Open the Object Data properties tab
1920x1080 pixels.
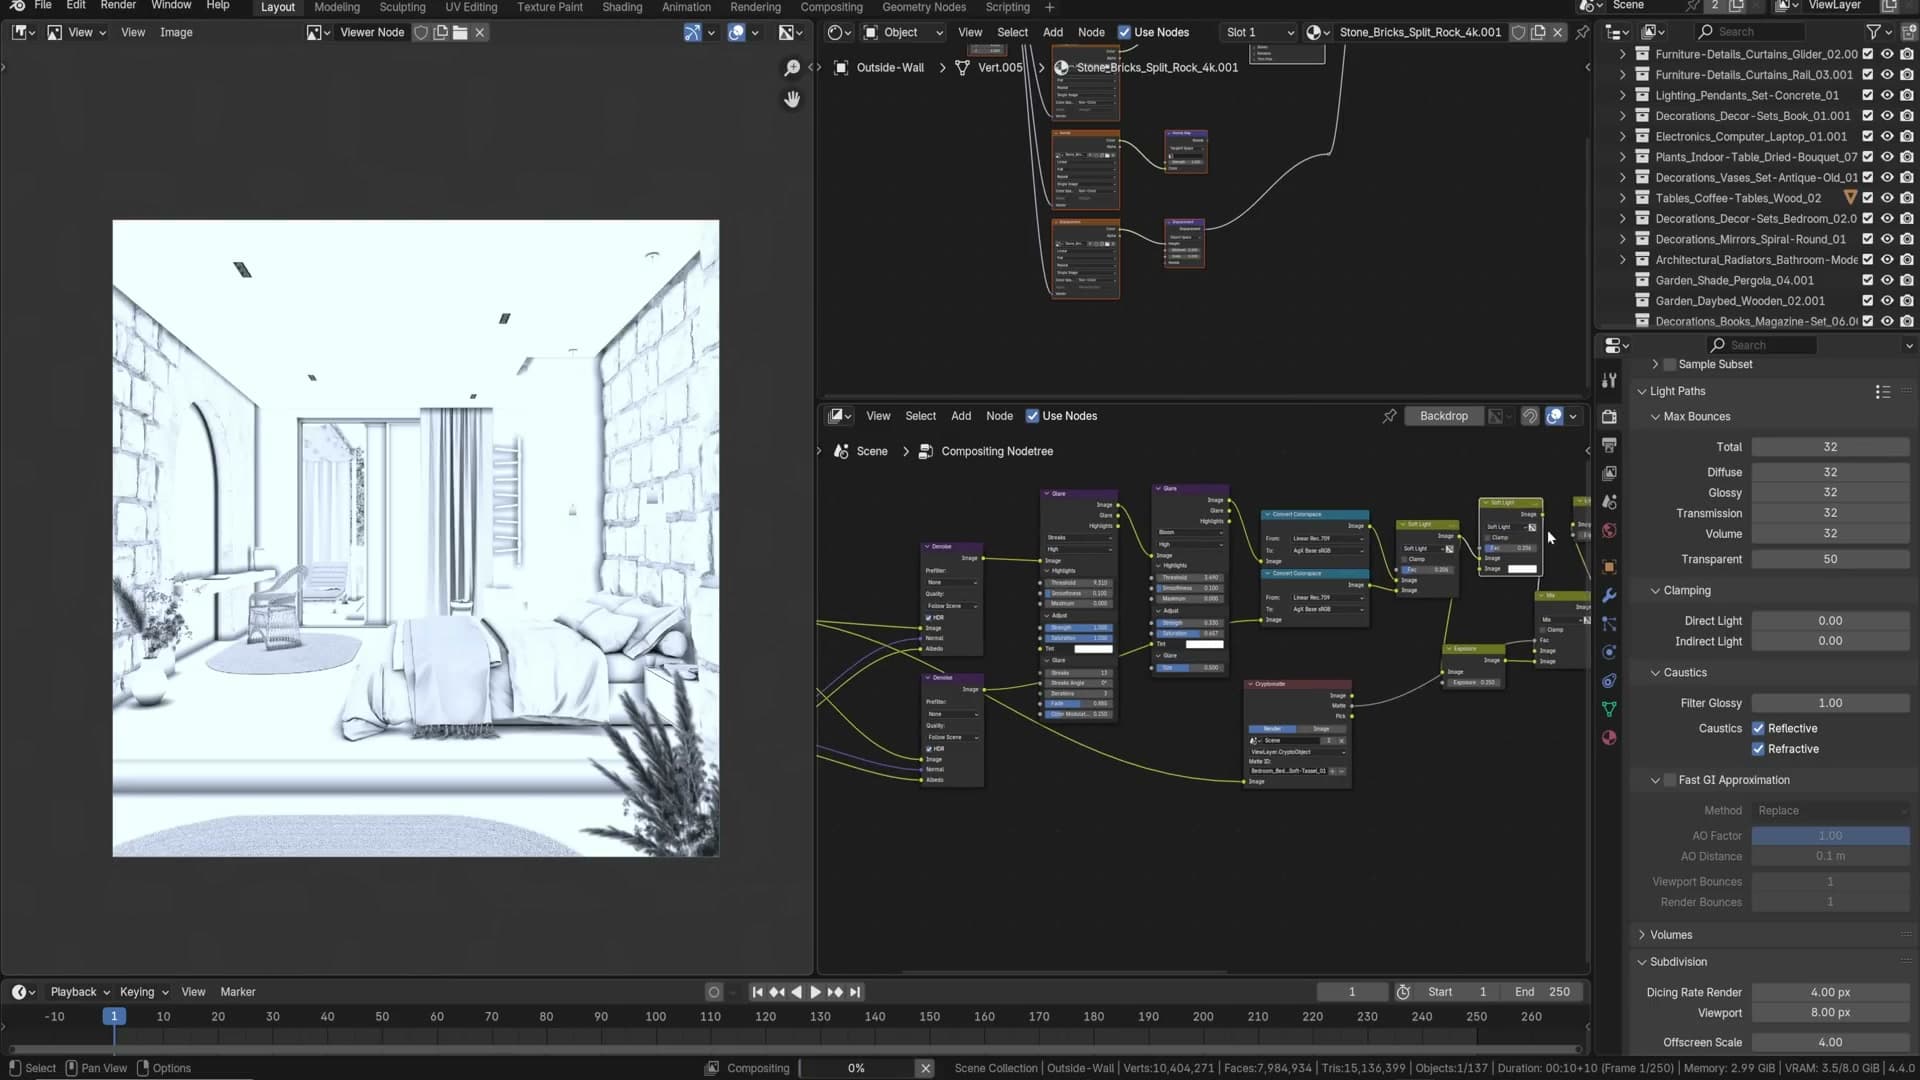click(x=1609, y=709)
